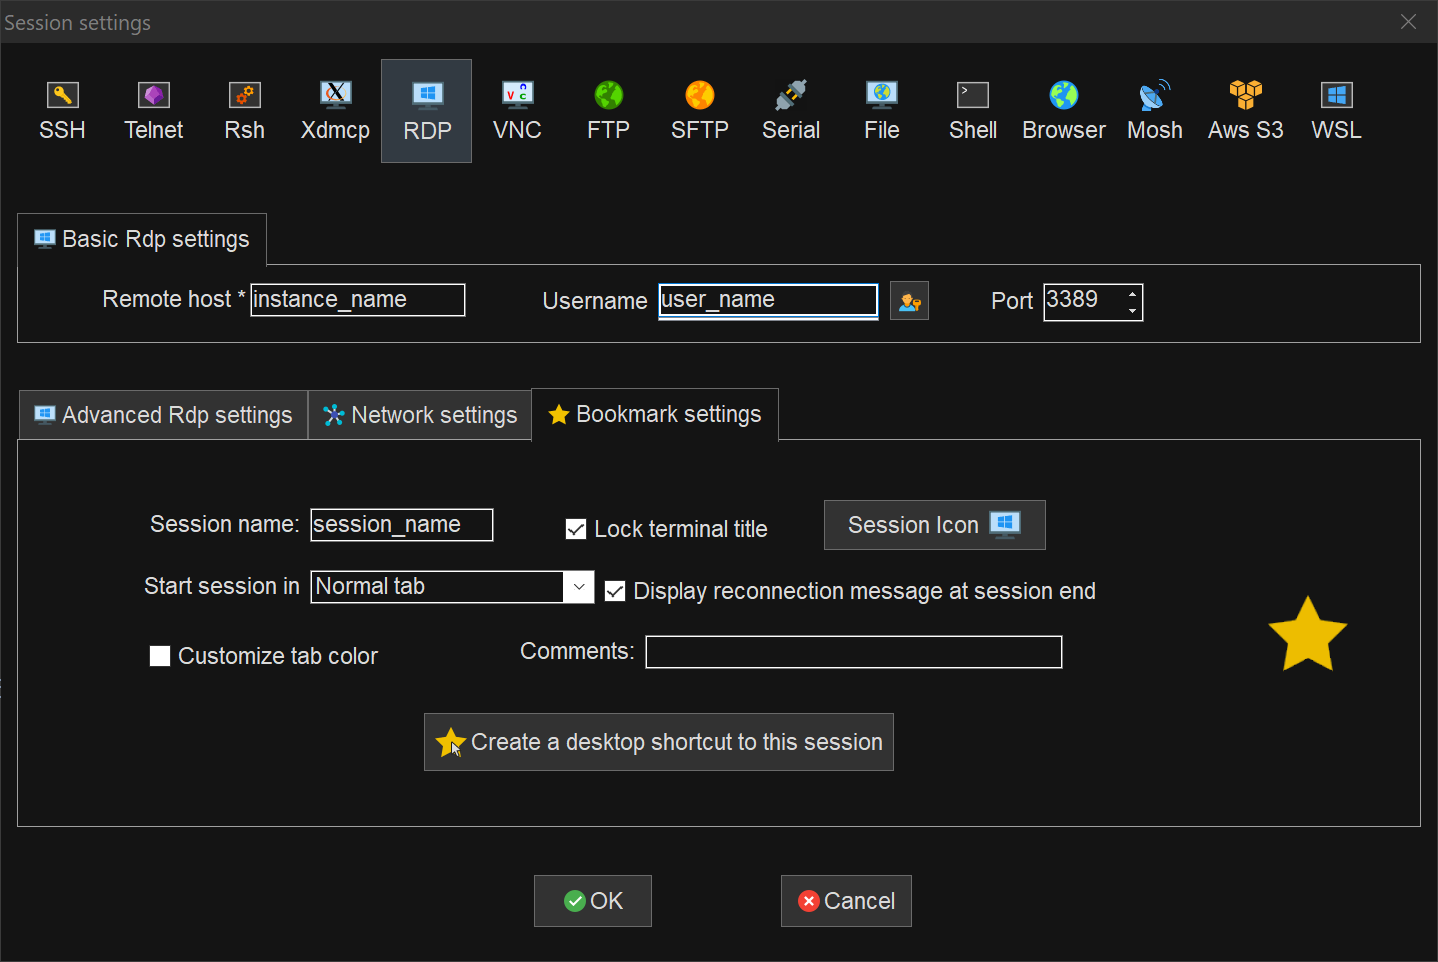1438x962 pixels.
Task: Click the Comments text field
Action: click(854, 652)
